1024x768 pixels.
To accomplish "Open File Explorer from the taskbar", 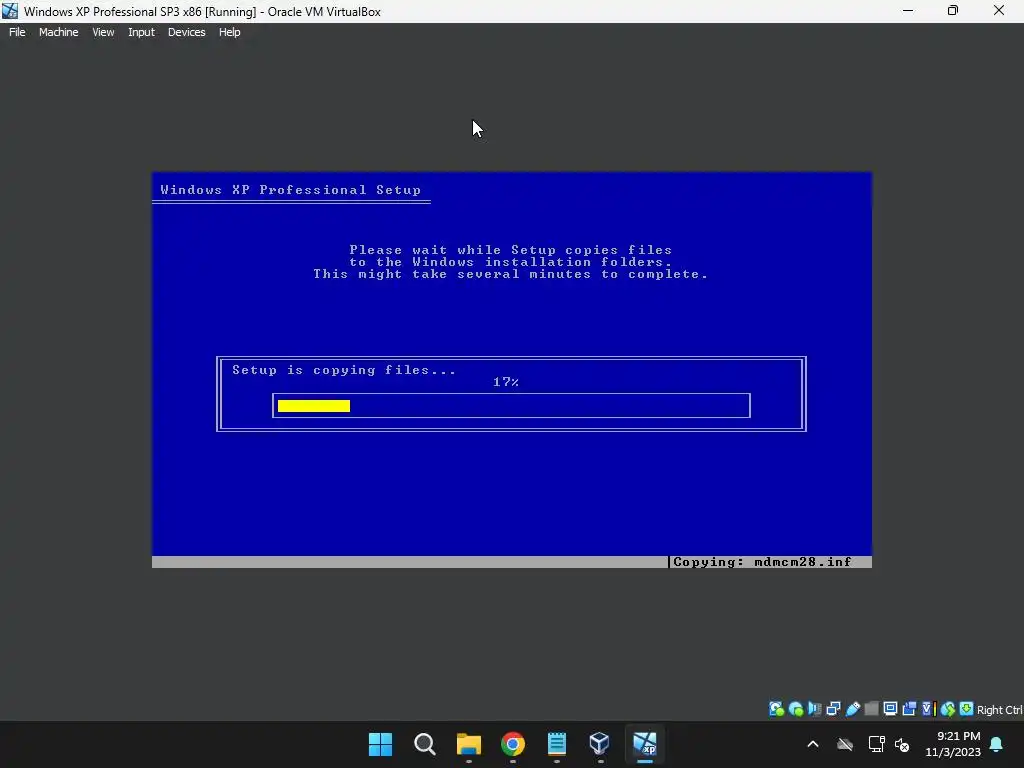I will (x=468, y=744).
